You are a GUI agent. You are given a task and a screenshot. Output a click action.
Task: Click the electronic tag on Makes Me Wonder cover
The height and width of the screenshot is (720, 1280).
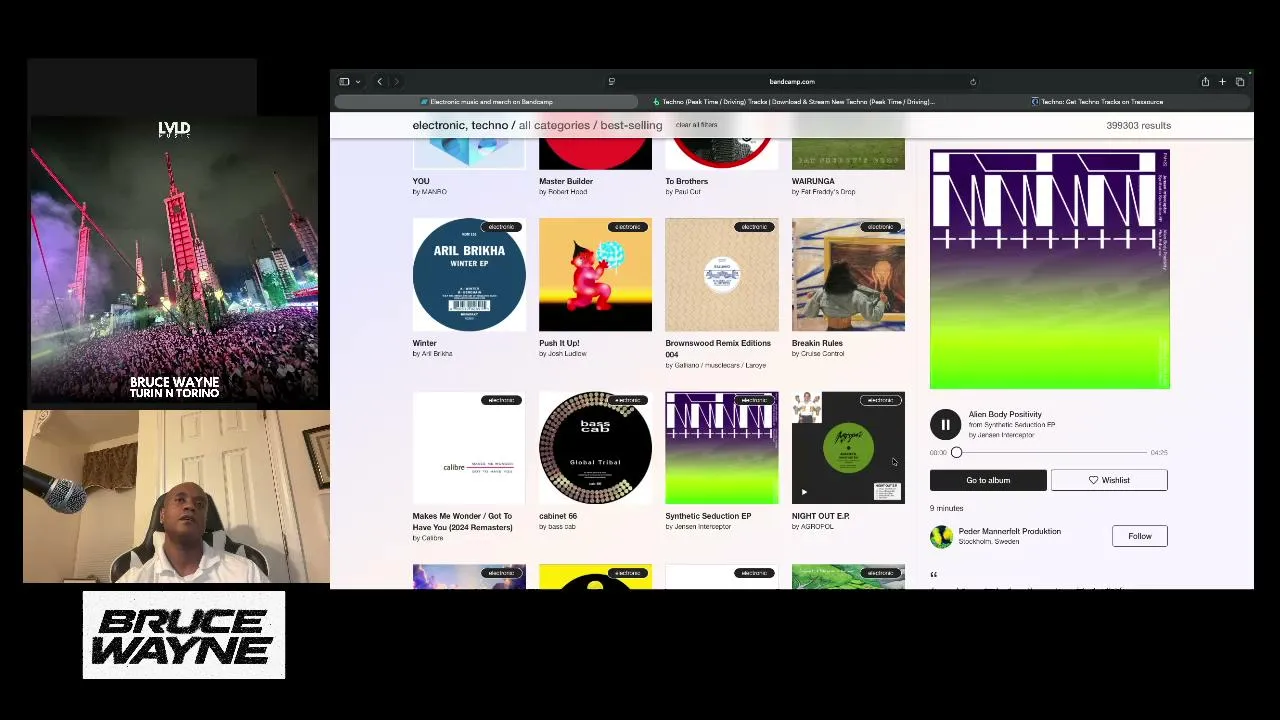pyautogui.click(x=501, y=400)
